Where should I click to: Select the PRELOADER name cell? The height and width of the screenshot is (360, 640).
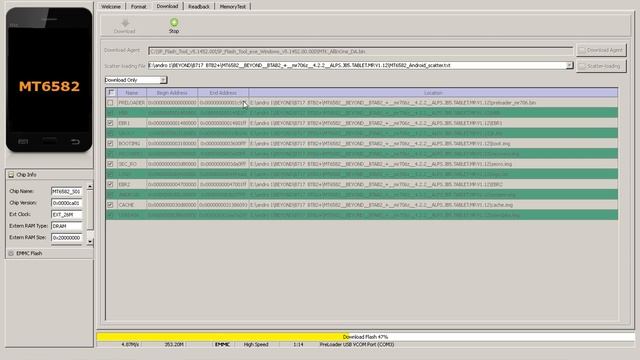tap(131, 103)
